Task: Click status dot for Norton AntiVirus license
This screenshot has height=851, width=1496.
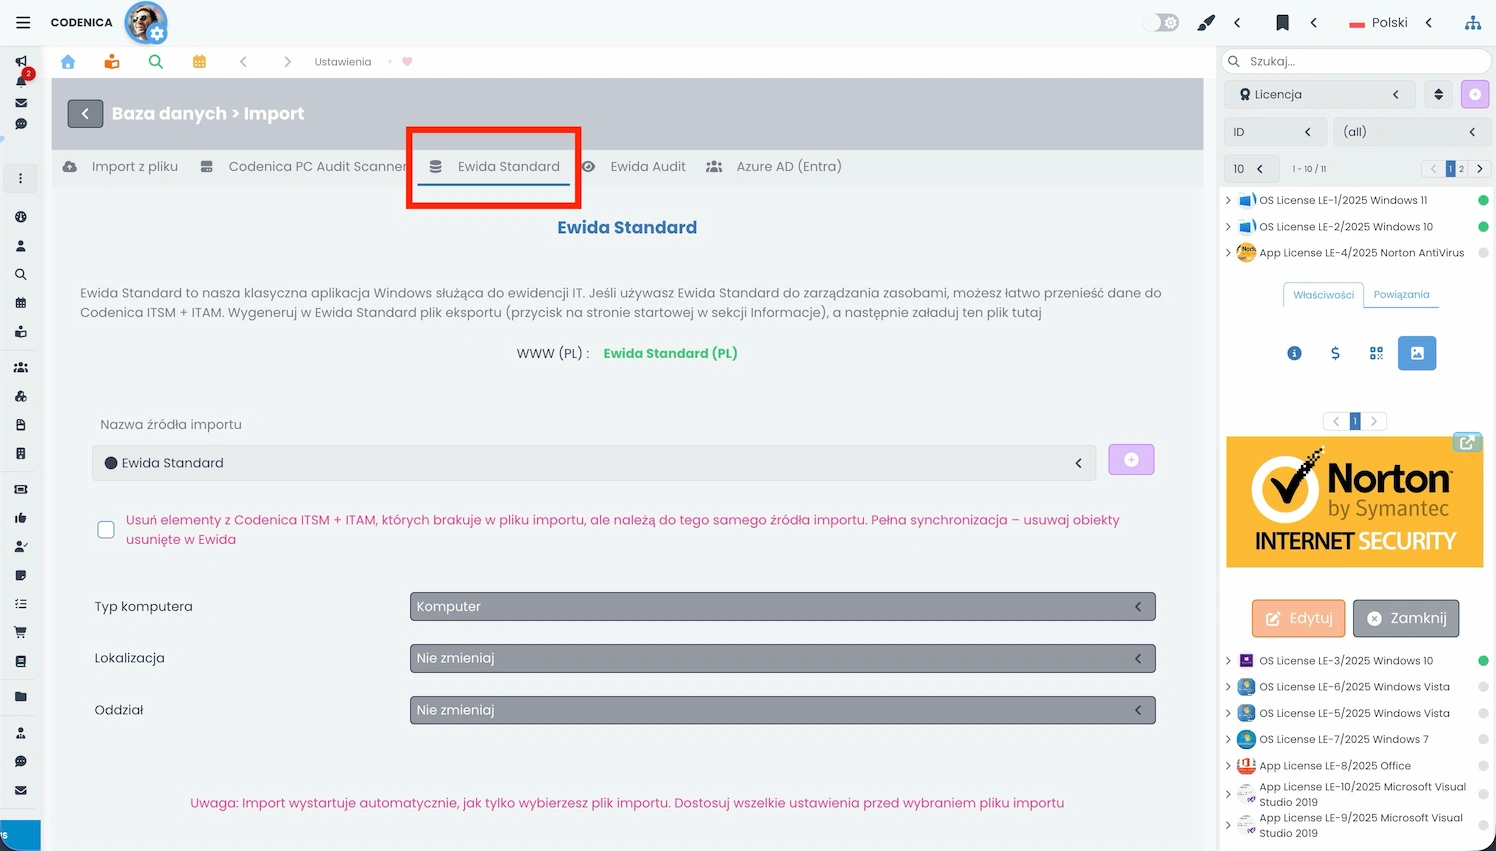Action: coord(1483,253)
